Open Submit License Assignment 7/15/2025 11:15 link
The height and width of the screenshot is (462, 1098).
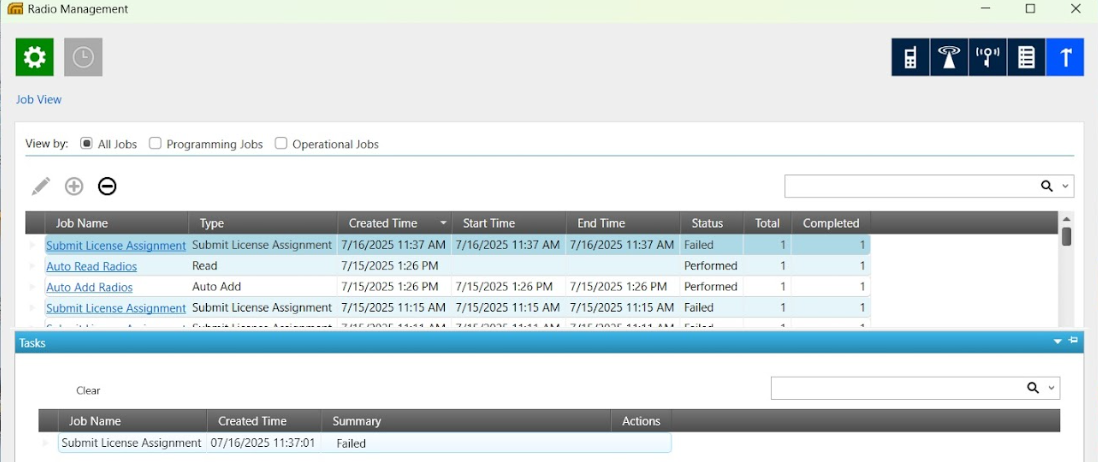tap(116, 308)
